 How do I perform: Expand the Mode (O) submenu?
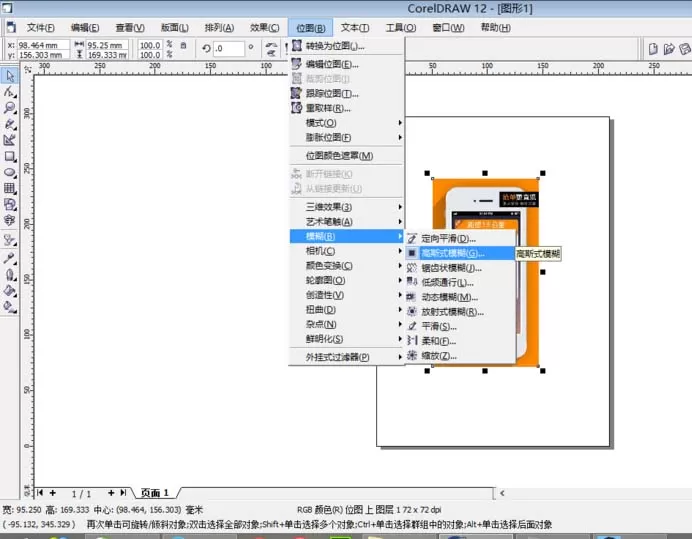(346, 122)
